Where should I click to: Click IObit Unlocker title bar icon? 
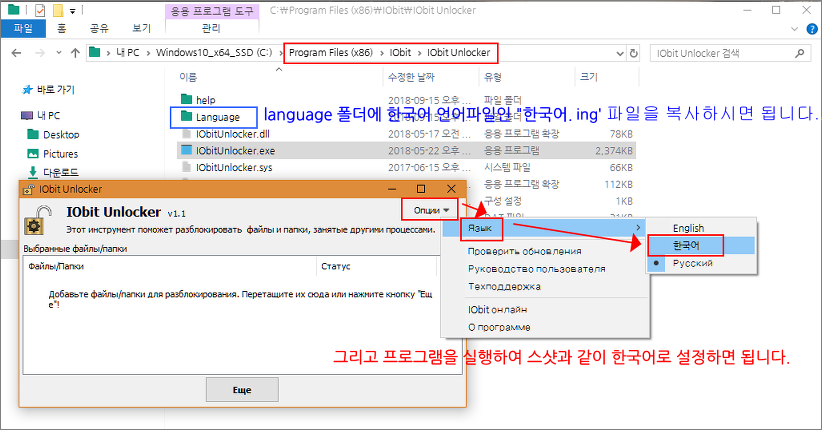(29, 189)
